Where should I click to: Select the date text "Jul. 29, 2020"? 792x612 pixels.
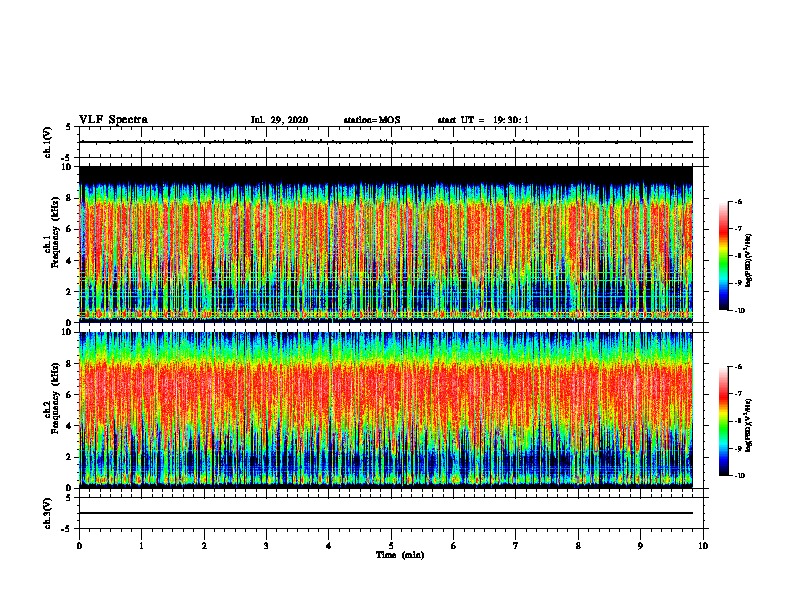click(x=279, y=120)
